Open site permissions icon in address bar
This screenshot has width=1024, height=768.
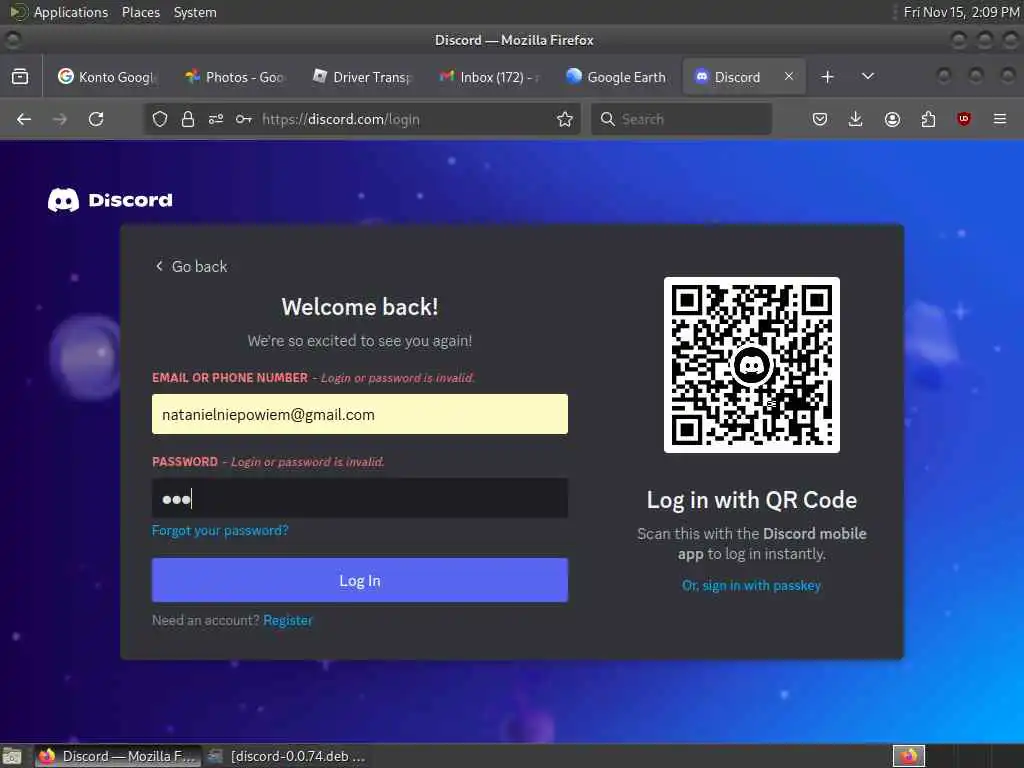pos(216,119)
